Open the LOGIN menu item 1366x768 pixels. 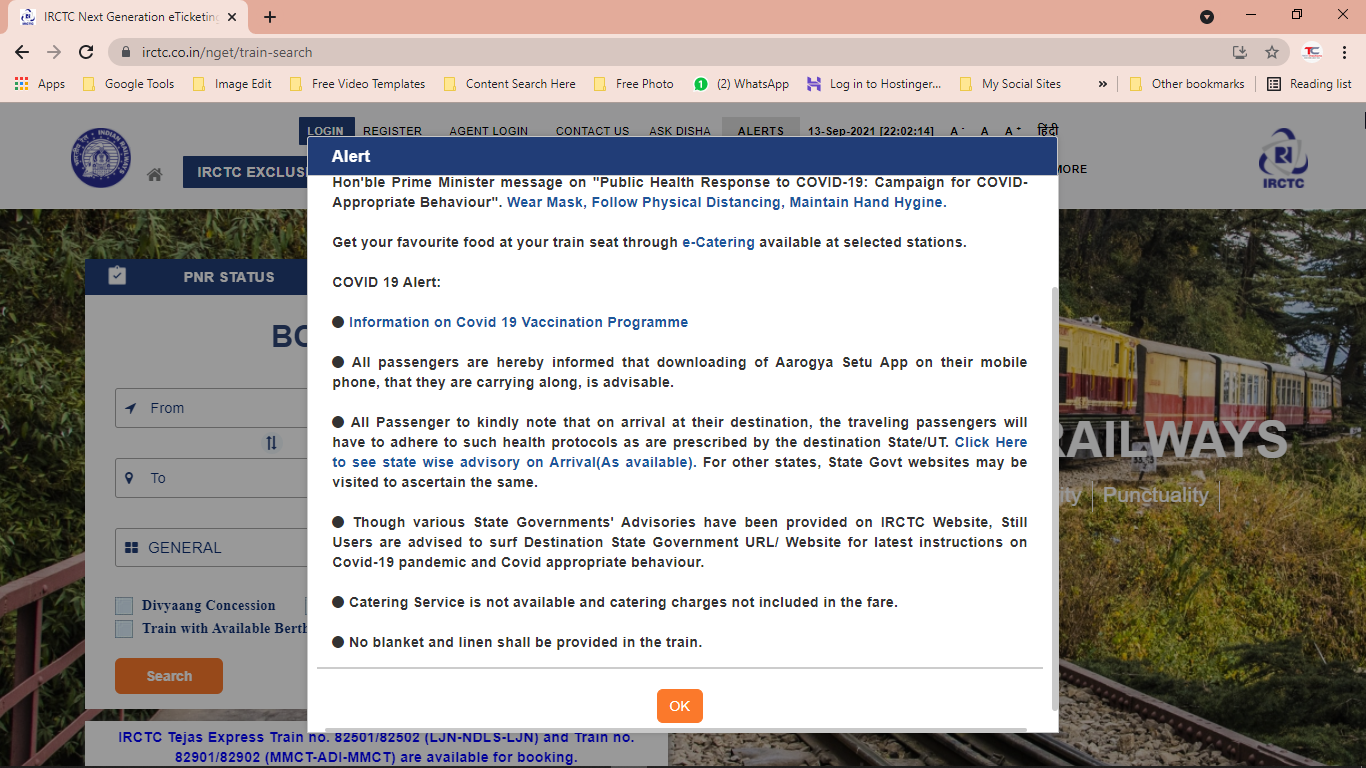pos(326,131)
